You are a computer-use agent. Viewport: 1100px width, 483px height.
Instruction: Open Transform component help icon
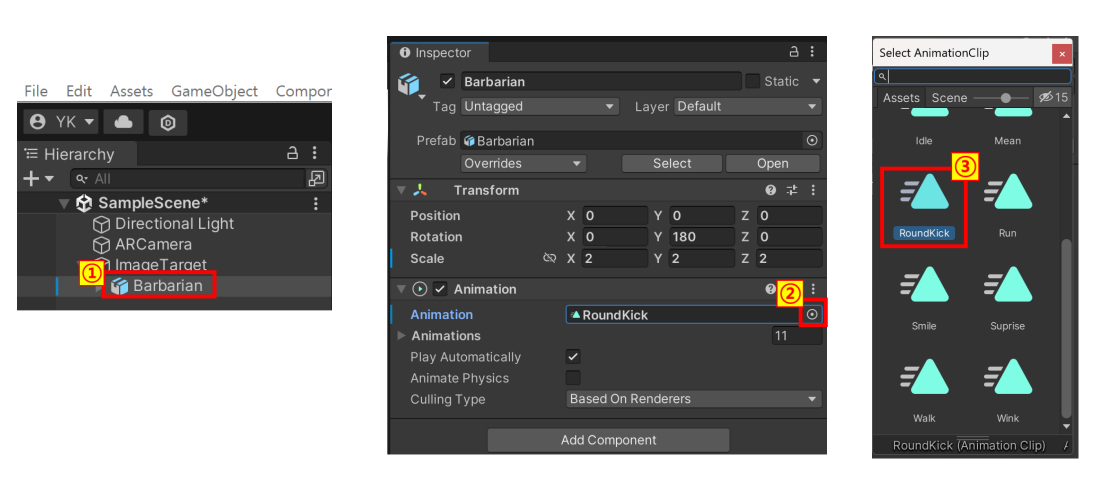coord(771,190)
